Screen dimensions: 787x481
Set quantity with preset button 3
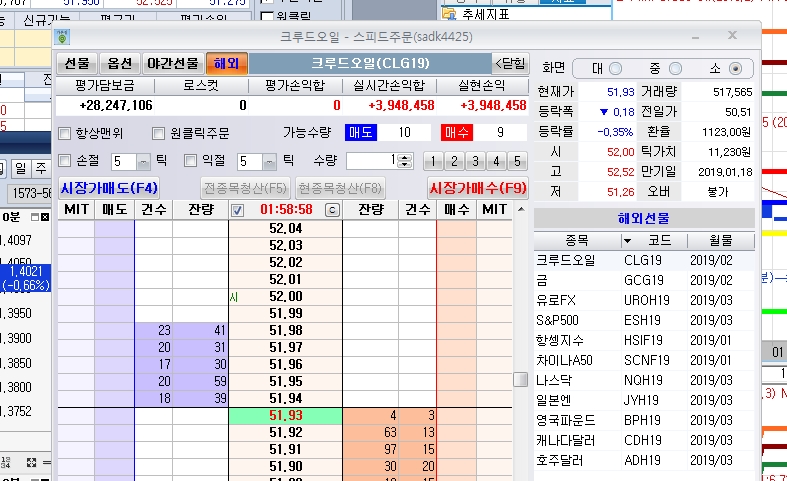[475, 161]
